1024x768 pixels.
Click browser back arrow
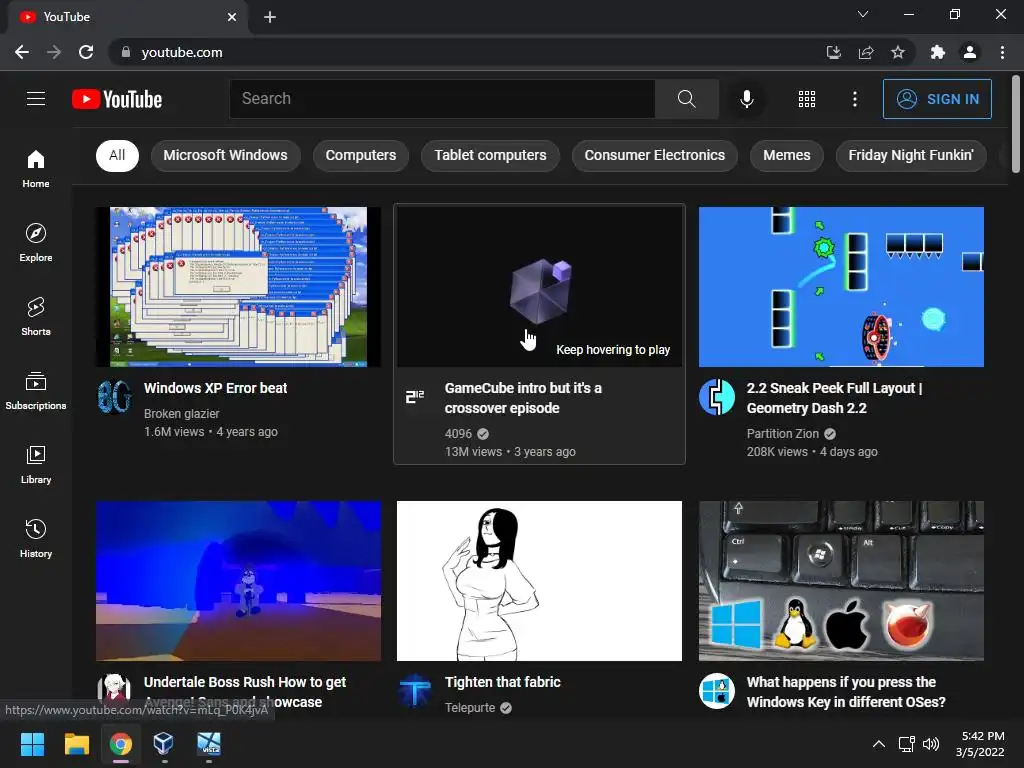pos(22,52)
